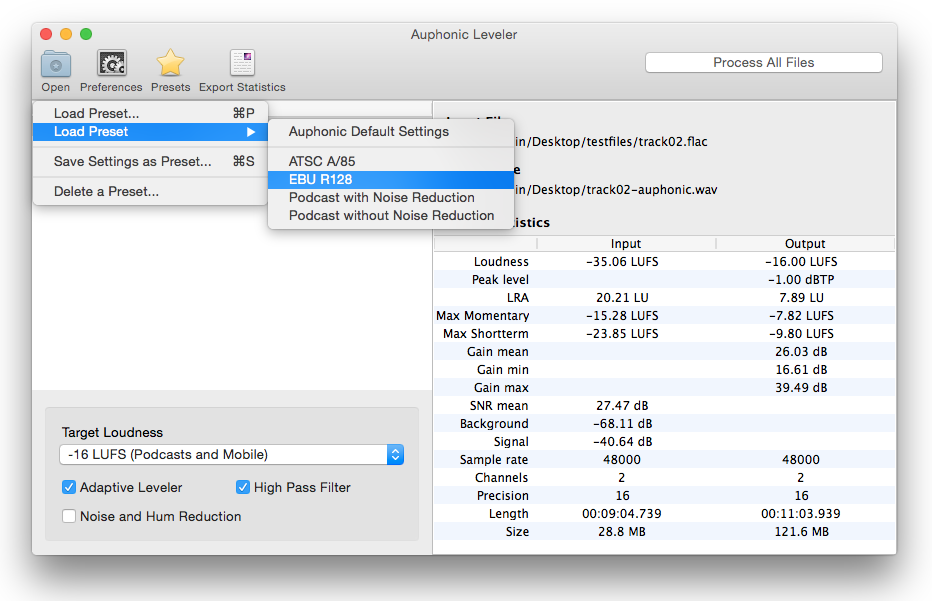Pick Podcast with Noise Reduction preset

(391, 197)
